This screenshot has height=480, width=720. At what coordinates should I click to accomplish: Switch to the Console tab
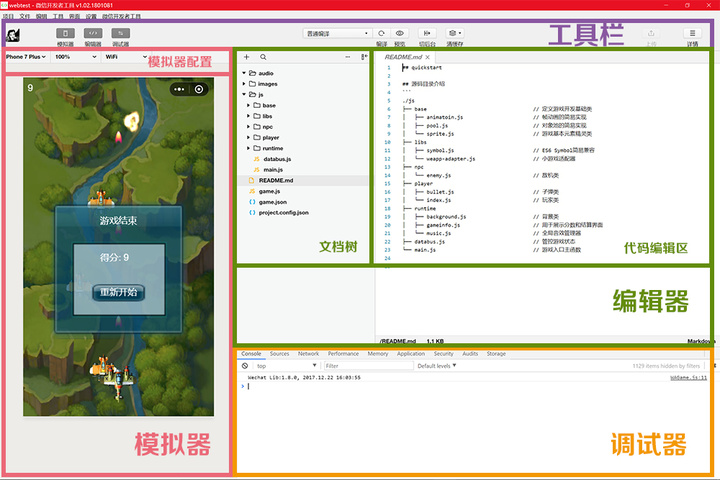tap(251, 354)
